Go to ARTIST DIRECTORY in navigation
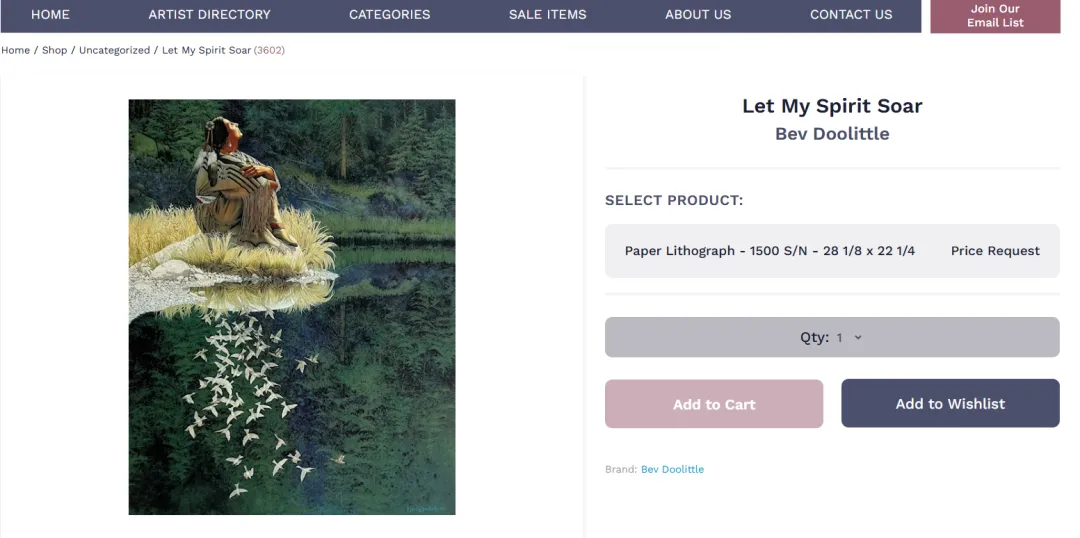Image resolution: width=1080 pixels, height=538 pixels. pyautogui.click(x=209, y=15)
